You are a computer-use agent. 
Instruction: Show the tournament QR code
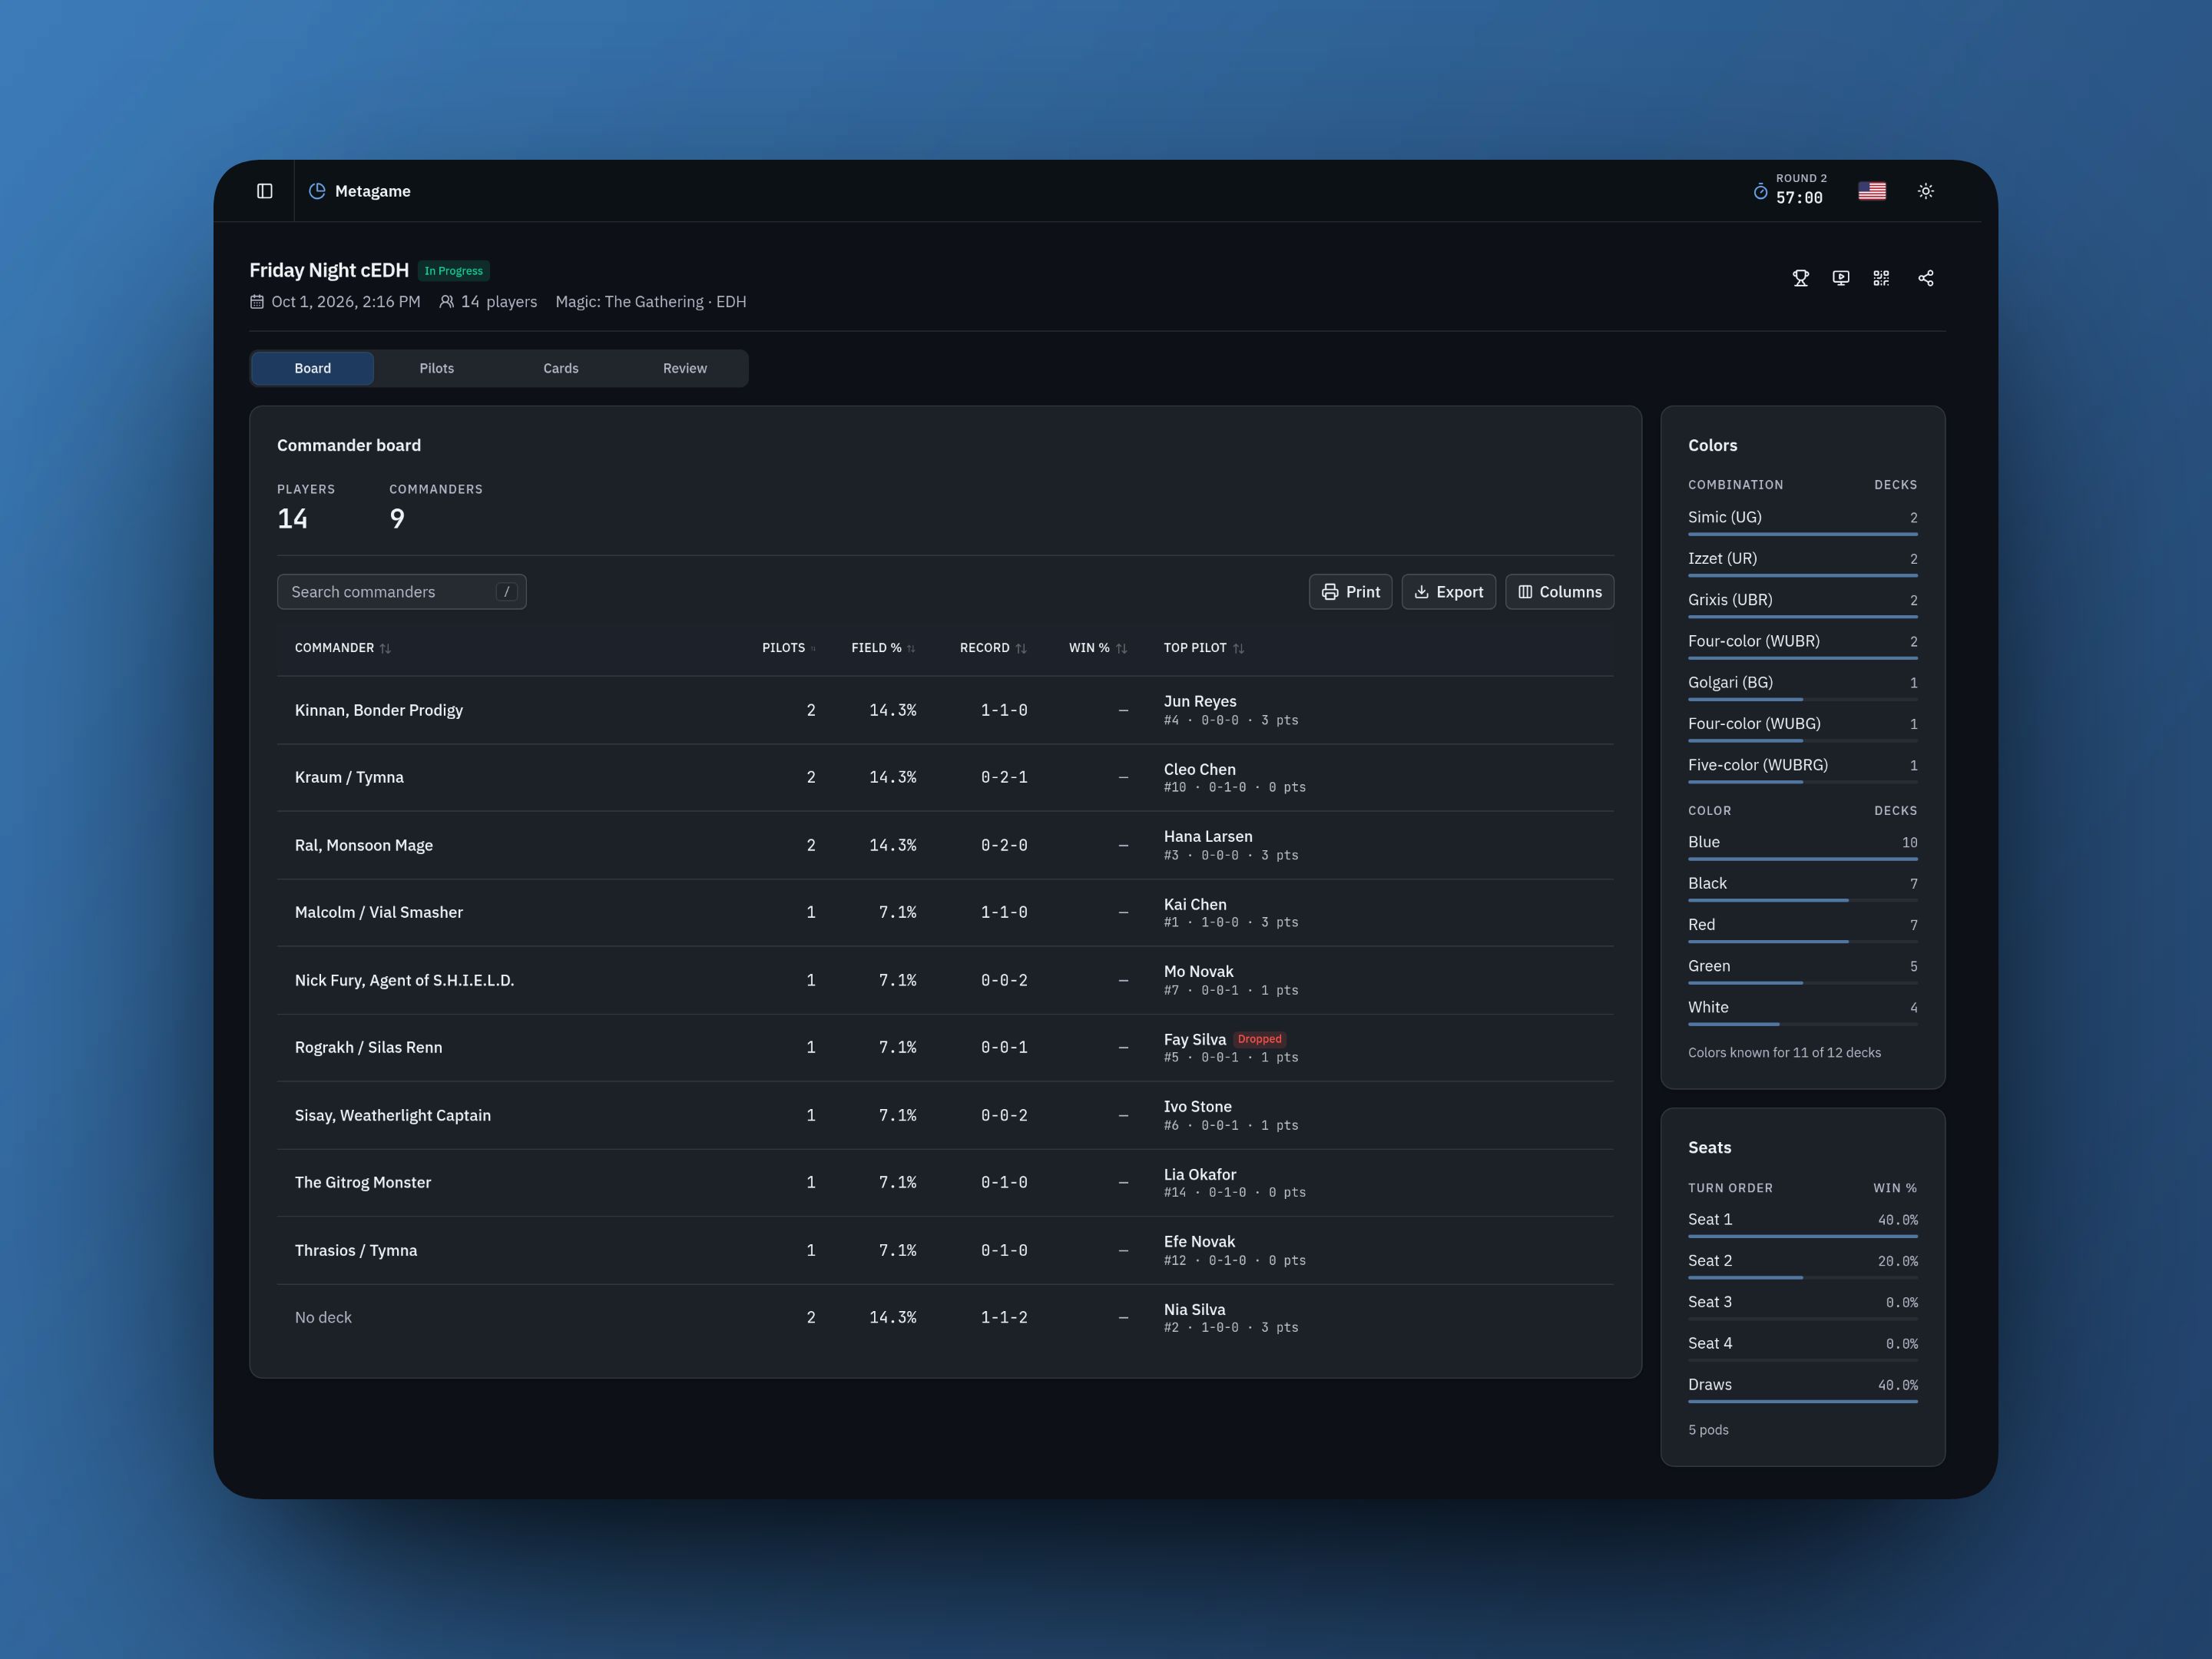pos(1881,278)
